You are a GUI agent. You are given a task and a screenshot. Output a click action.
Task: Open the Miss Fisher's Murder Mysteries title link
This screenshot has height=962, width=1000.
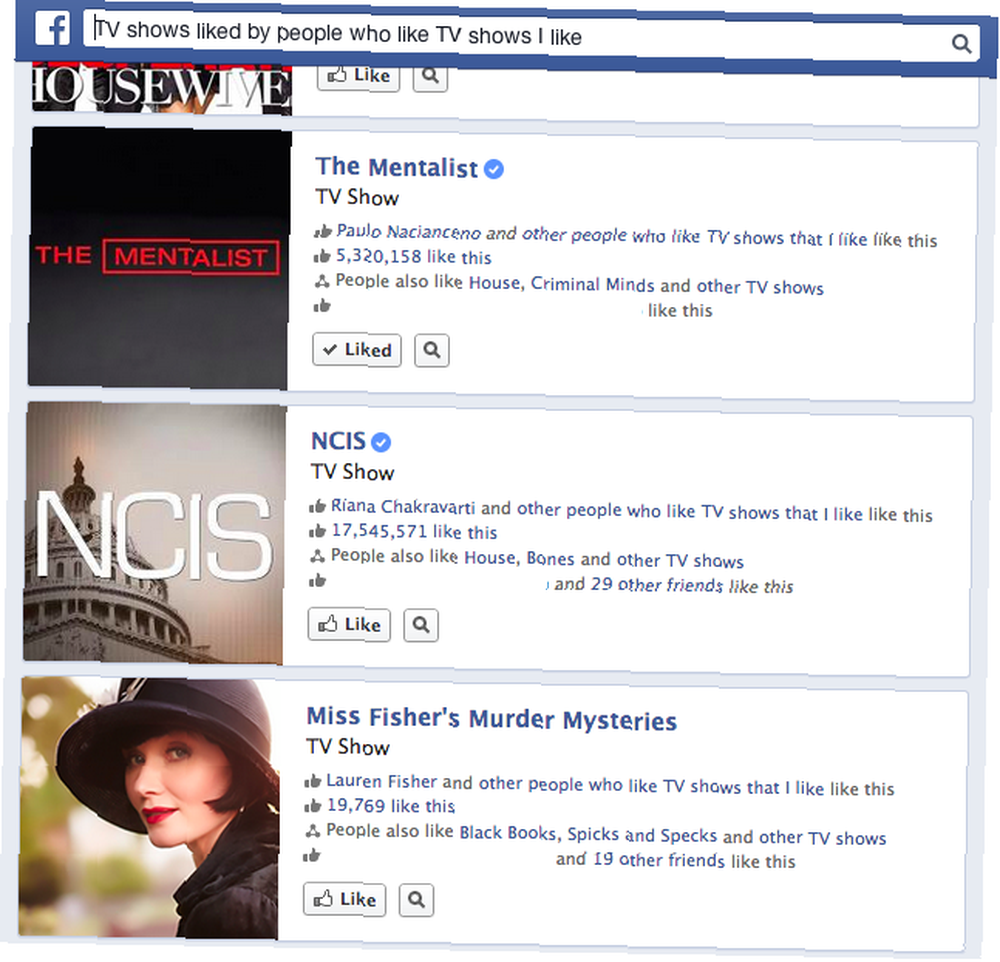pos(492,718)
